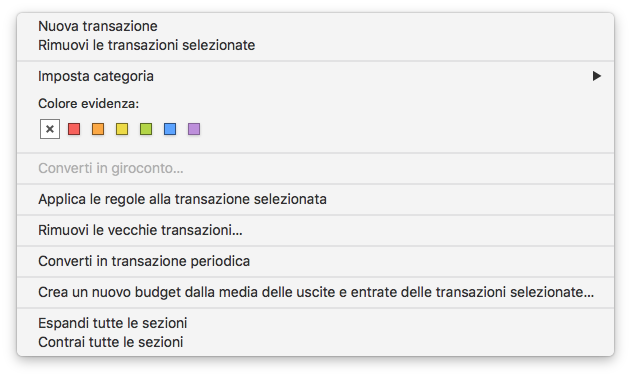This screenshot has width=631, height=377.
Task: Select the blue highlight color
Action: coord(170,129)
